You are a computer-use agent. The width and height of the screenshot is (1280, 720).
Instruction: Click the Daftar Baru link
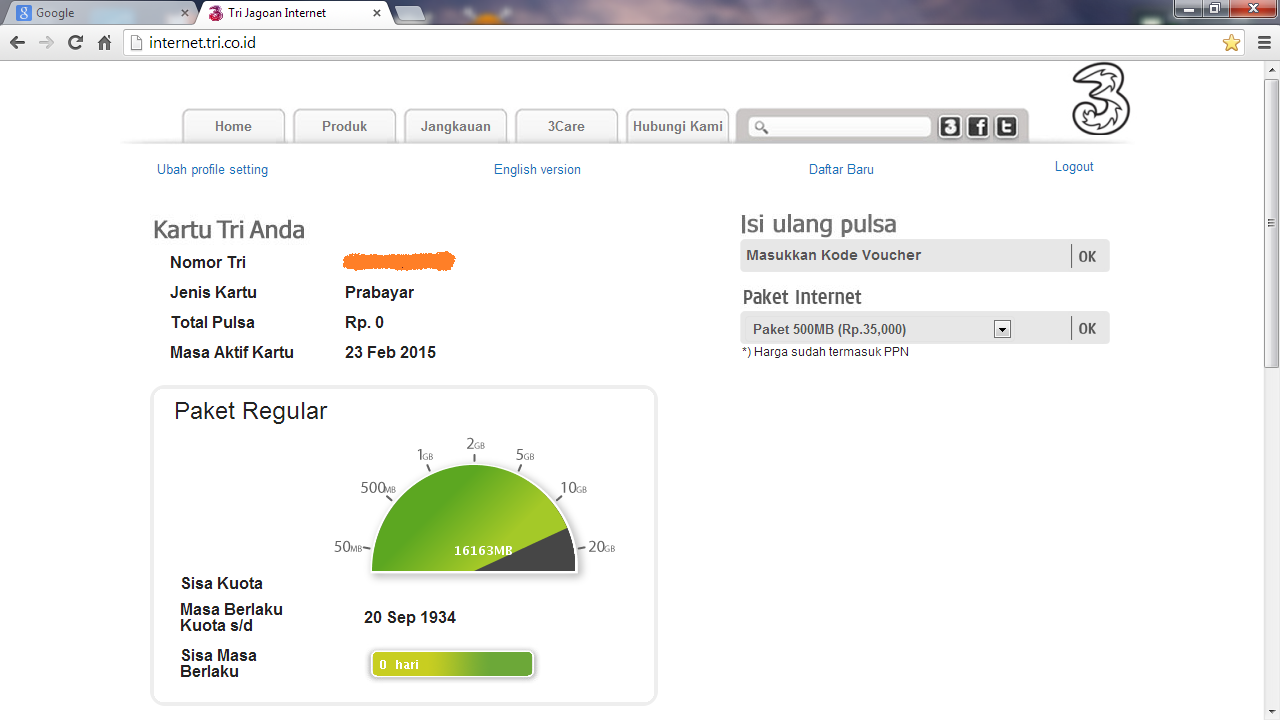click(841, 170)
